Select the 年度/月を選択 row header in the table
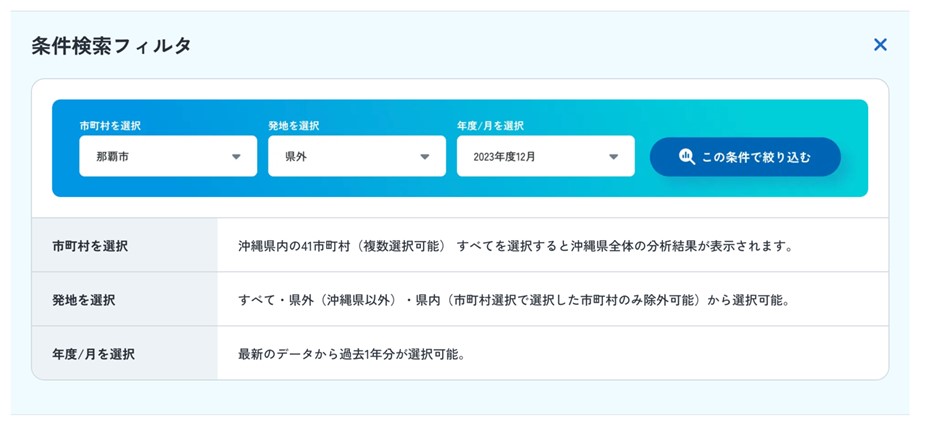The width and height of the screenshot is (933, 427). (93, 353)
